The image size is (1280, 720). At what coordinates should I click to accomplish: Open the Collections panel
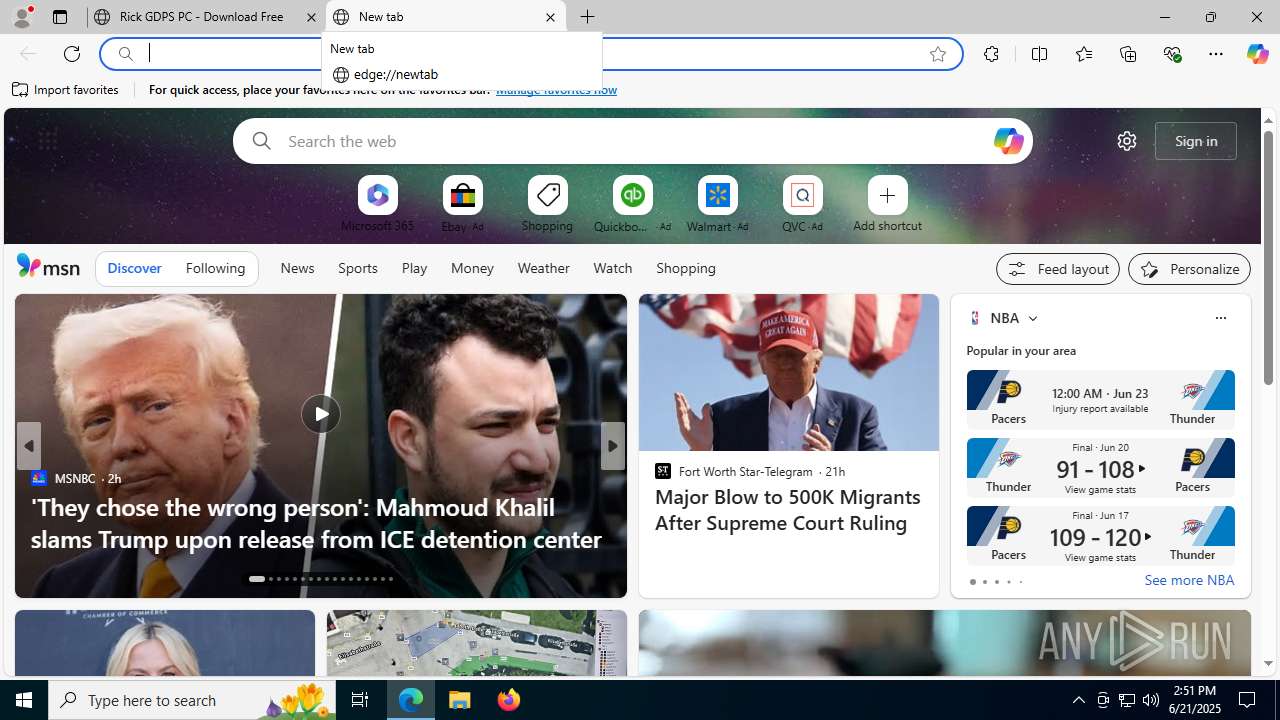click(x=1128, y=54)
